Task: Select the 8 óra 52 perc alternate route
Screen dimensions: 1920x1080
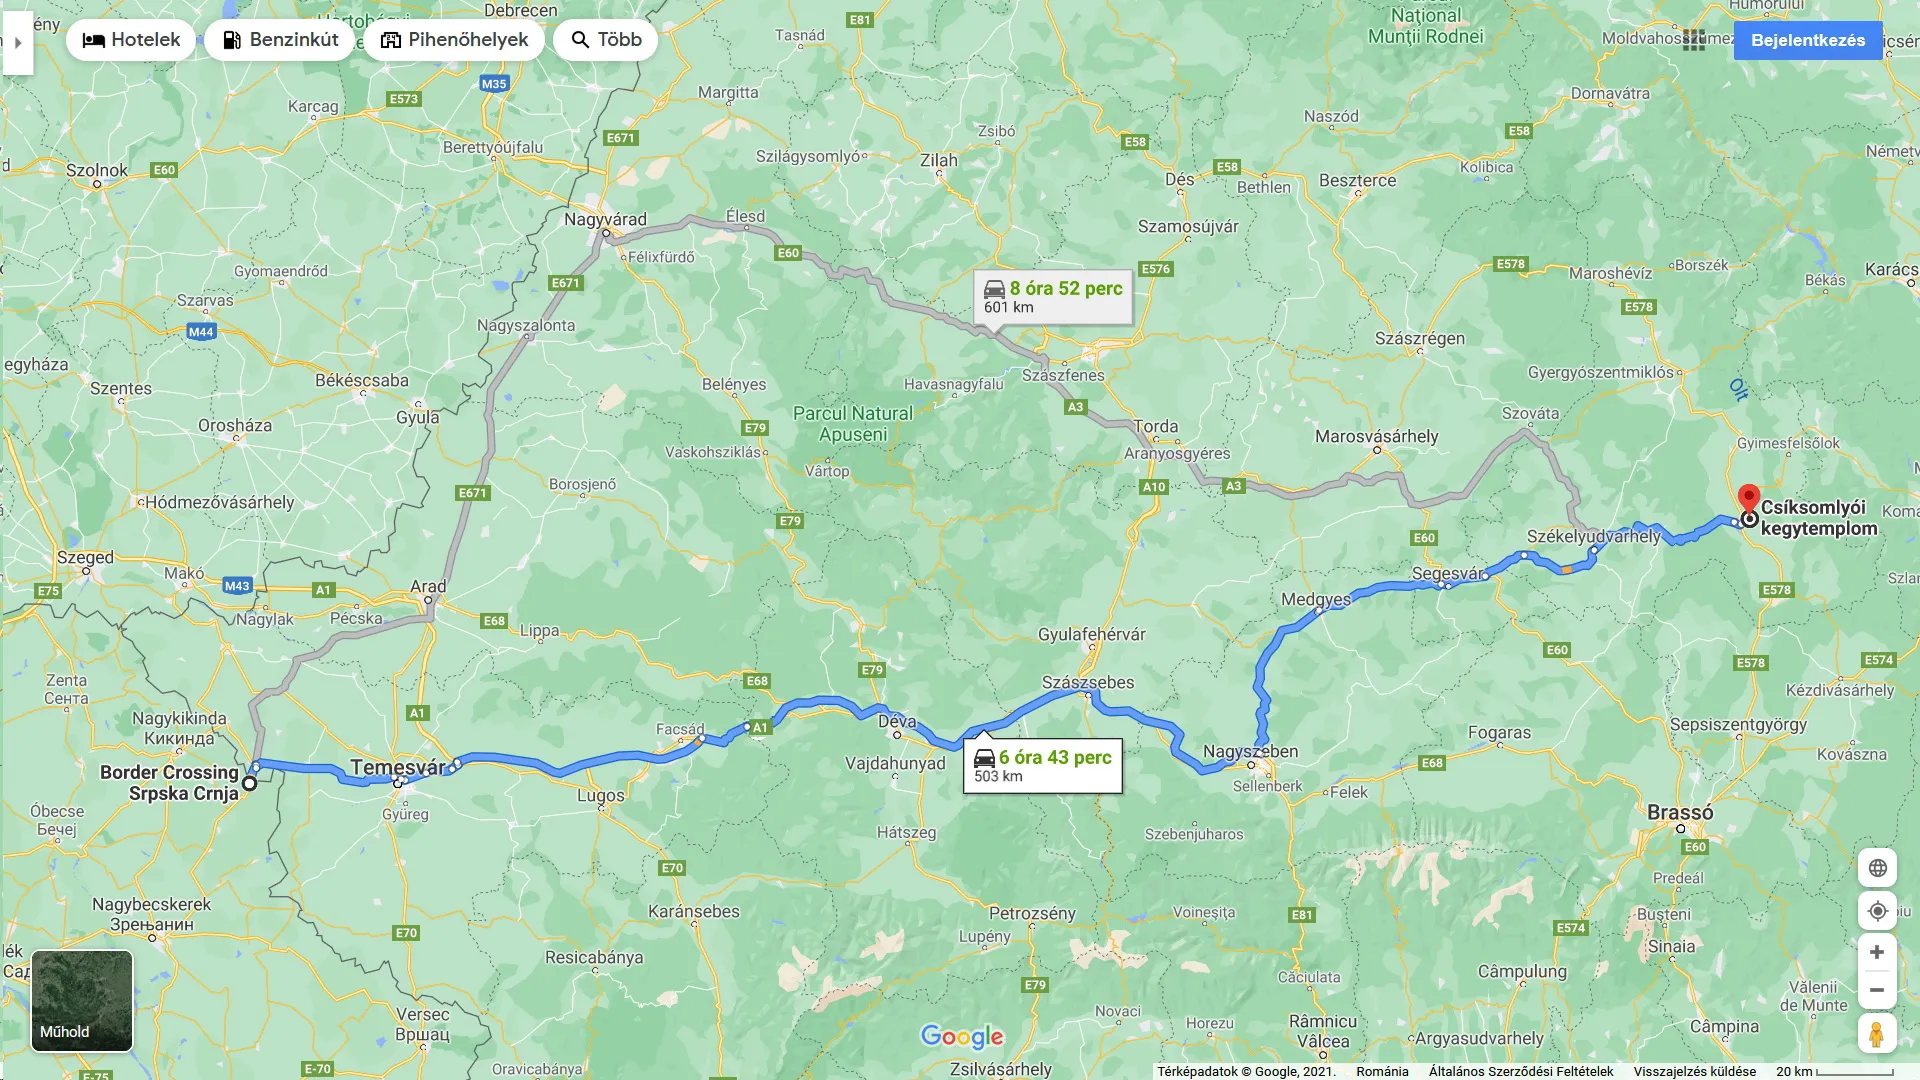Action: click(1053, 297)
